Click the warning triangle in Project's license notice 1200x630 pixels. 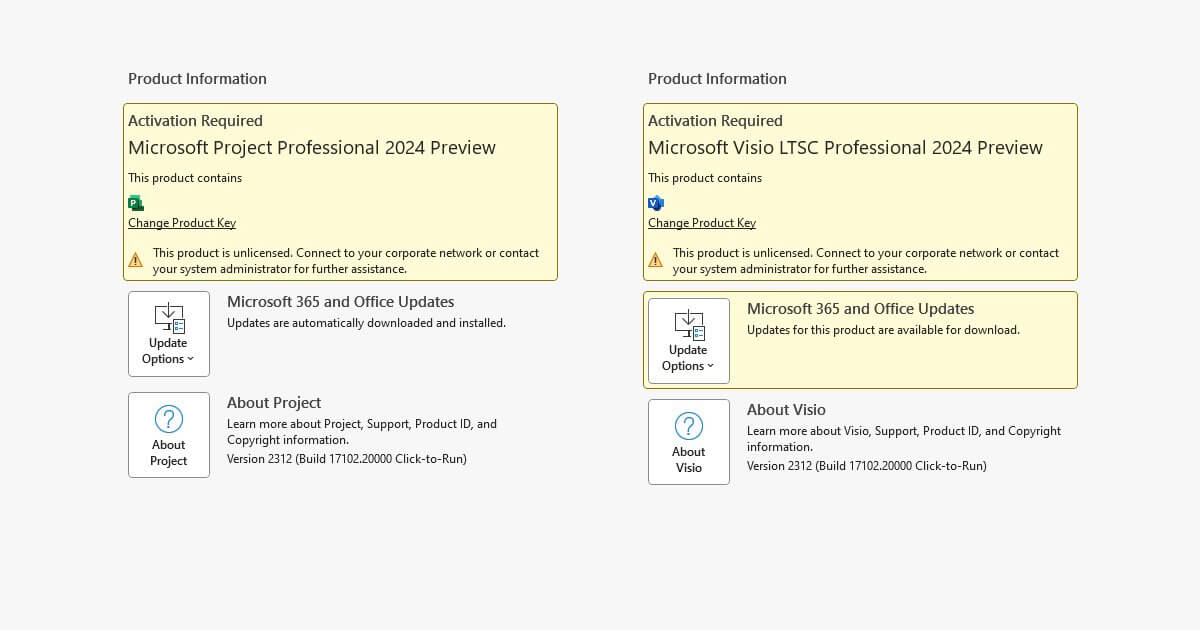click(137, 259)
